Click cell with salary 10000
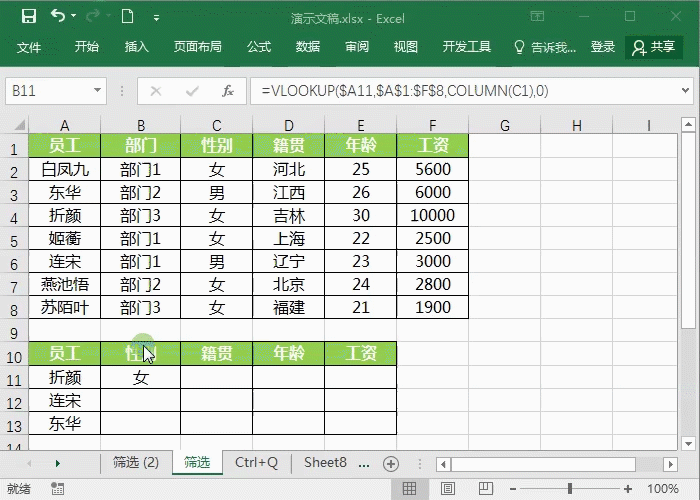 pos(432,216)
